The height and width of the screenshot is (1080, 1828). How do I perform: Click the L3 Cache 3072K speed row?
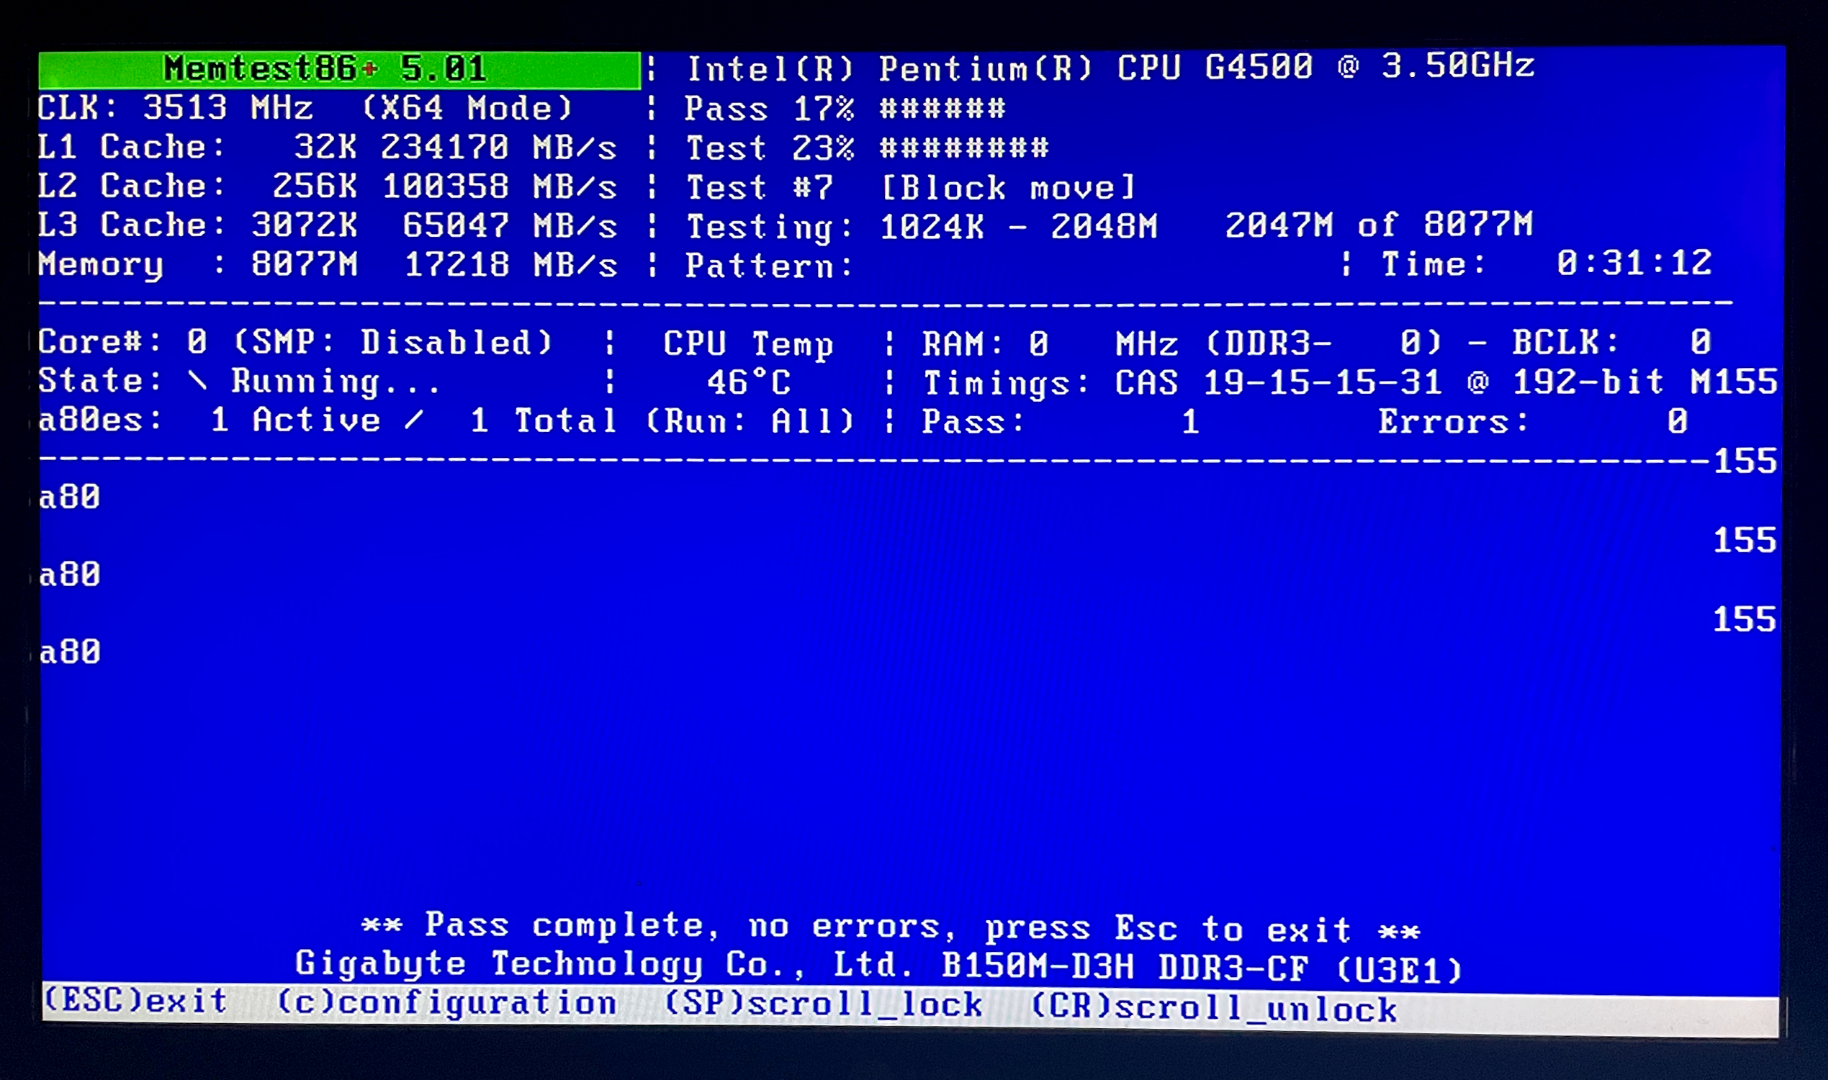327,225
